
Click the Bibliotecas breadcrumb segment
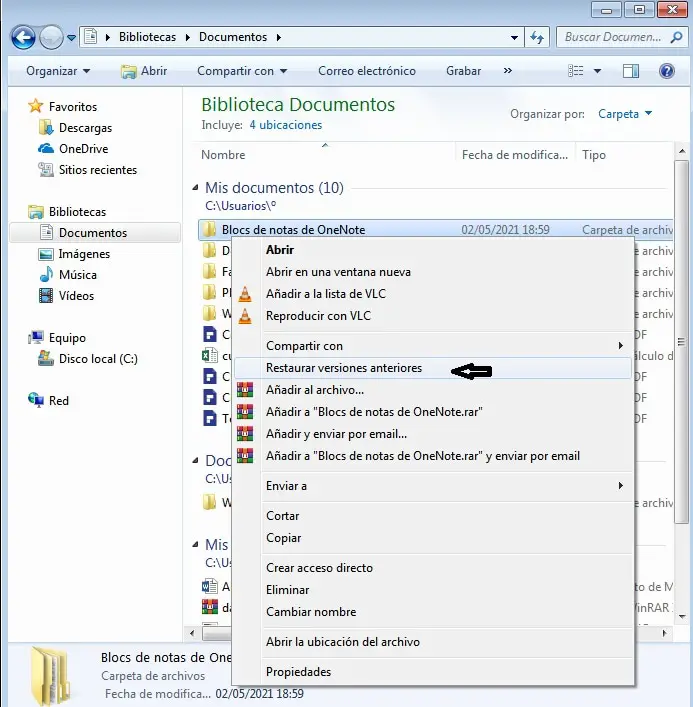point(147,37)
